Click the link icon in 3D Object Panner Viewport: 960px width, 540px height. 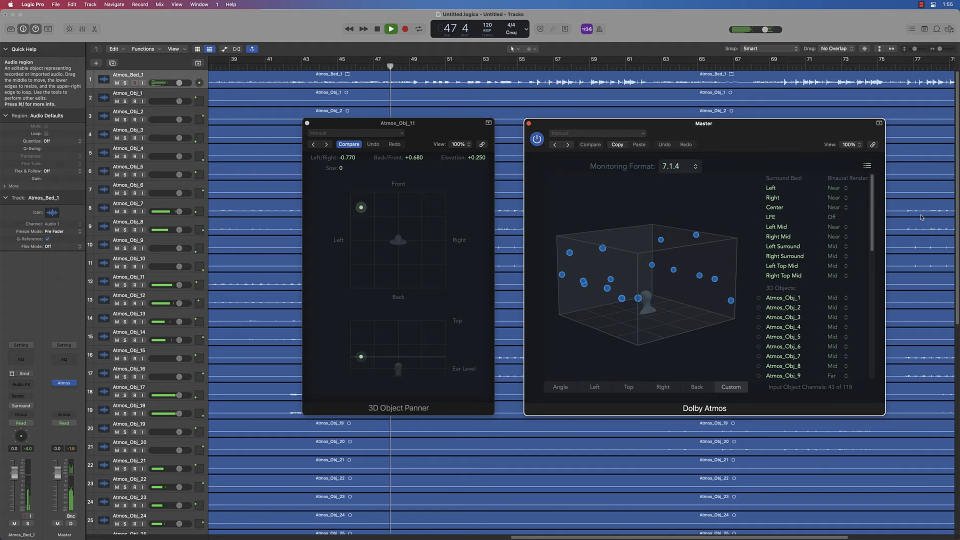coord(482,144)
